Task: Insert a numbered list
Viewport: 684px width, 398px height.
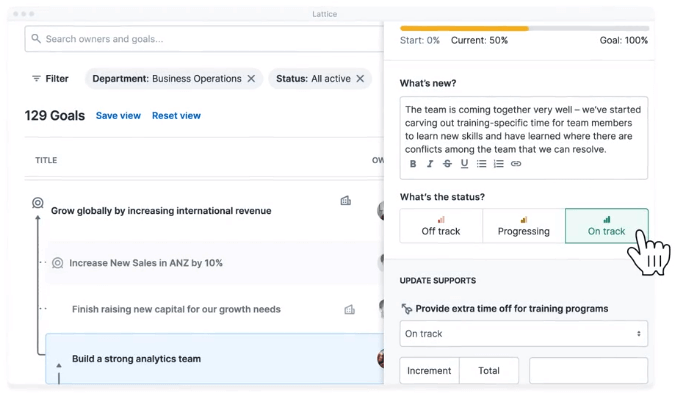Action: (x=499, y=164)
